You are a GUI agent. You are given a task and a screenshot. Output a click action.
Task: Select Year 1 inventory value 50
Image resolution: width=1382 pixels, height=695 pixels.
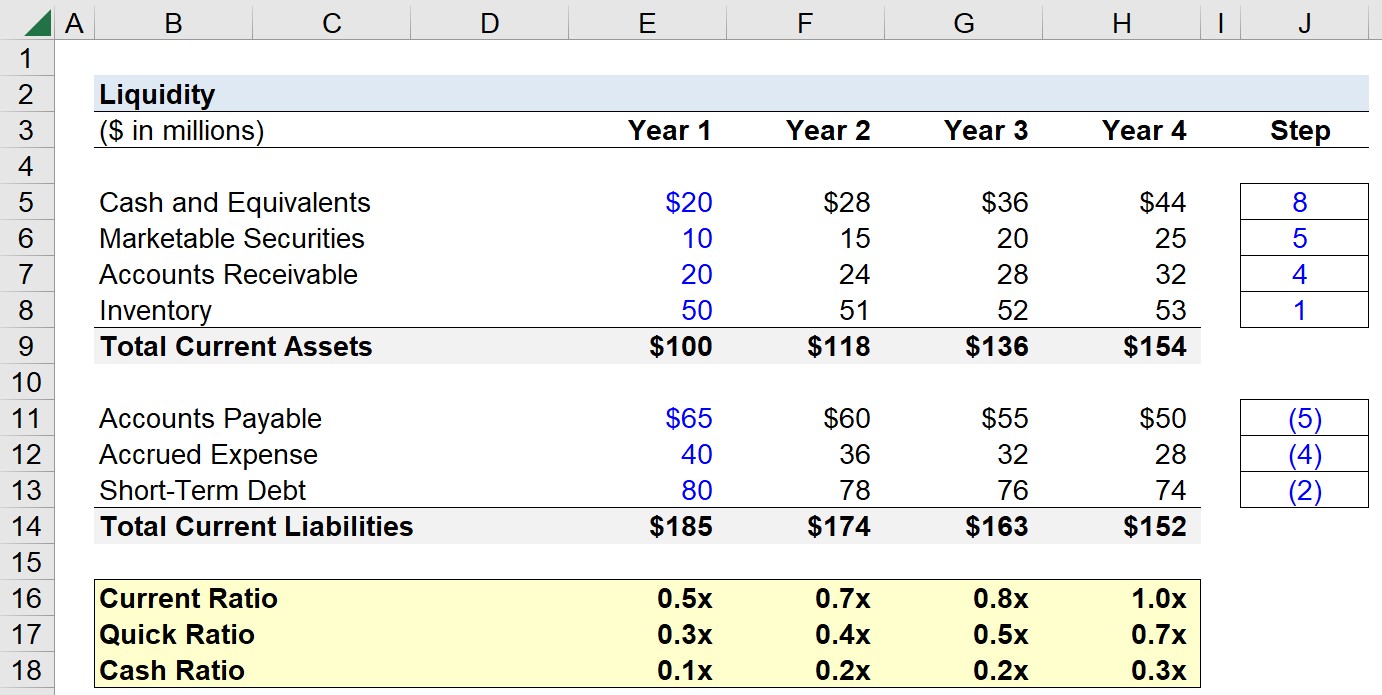[x=697, y=311]
